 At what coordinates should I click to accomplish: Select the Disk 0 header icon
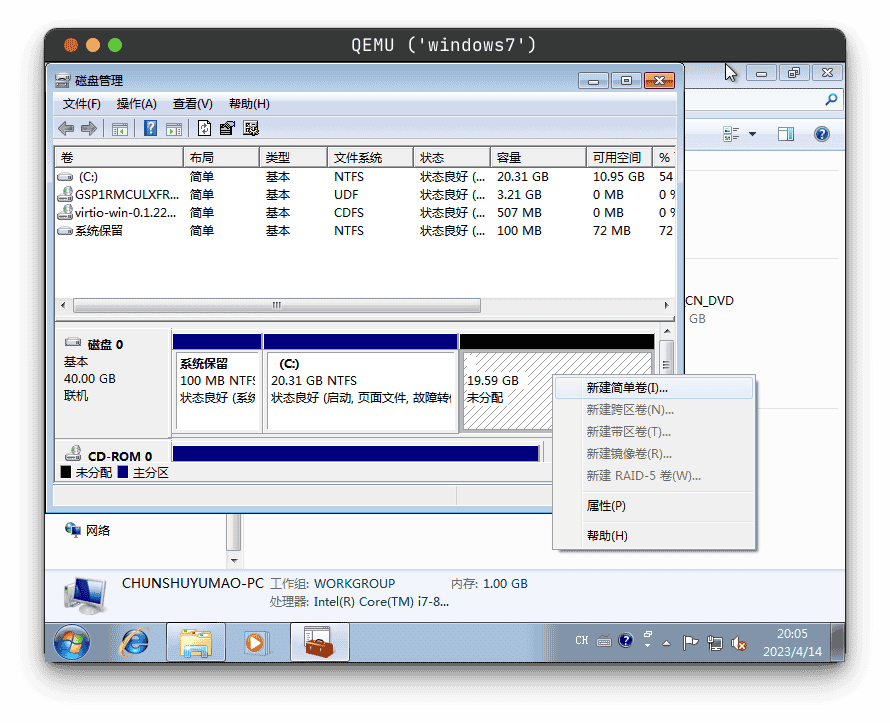[x=73, y=342]
